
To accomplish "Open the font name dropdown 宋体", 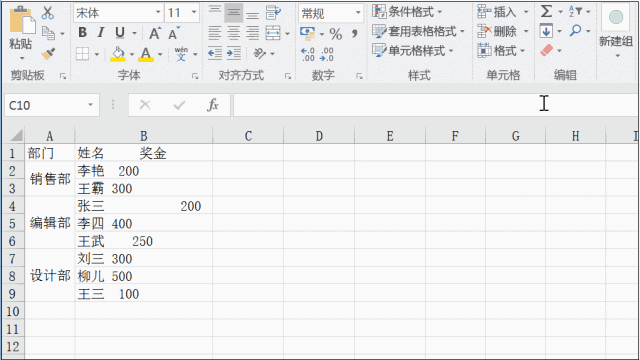I will (158, 13).
